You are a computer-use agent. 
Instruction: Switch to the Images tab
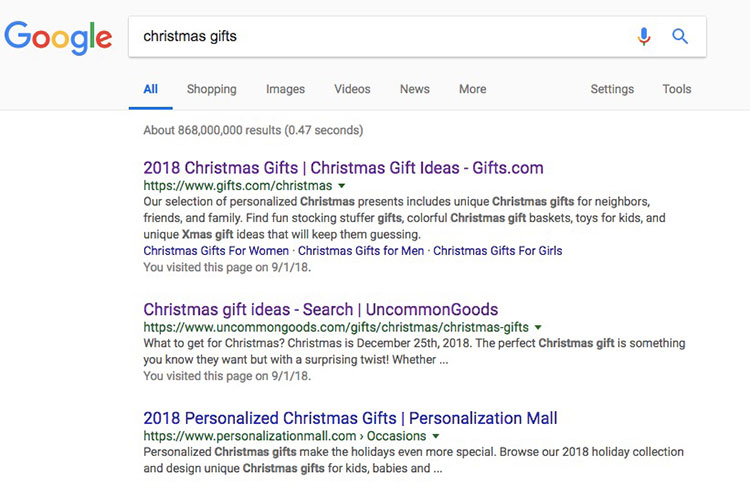pos(285,89)
